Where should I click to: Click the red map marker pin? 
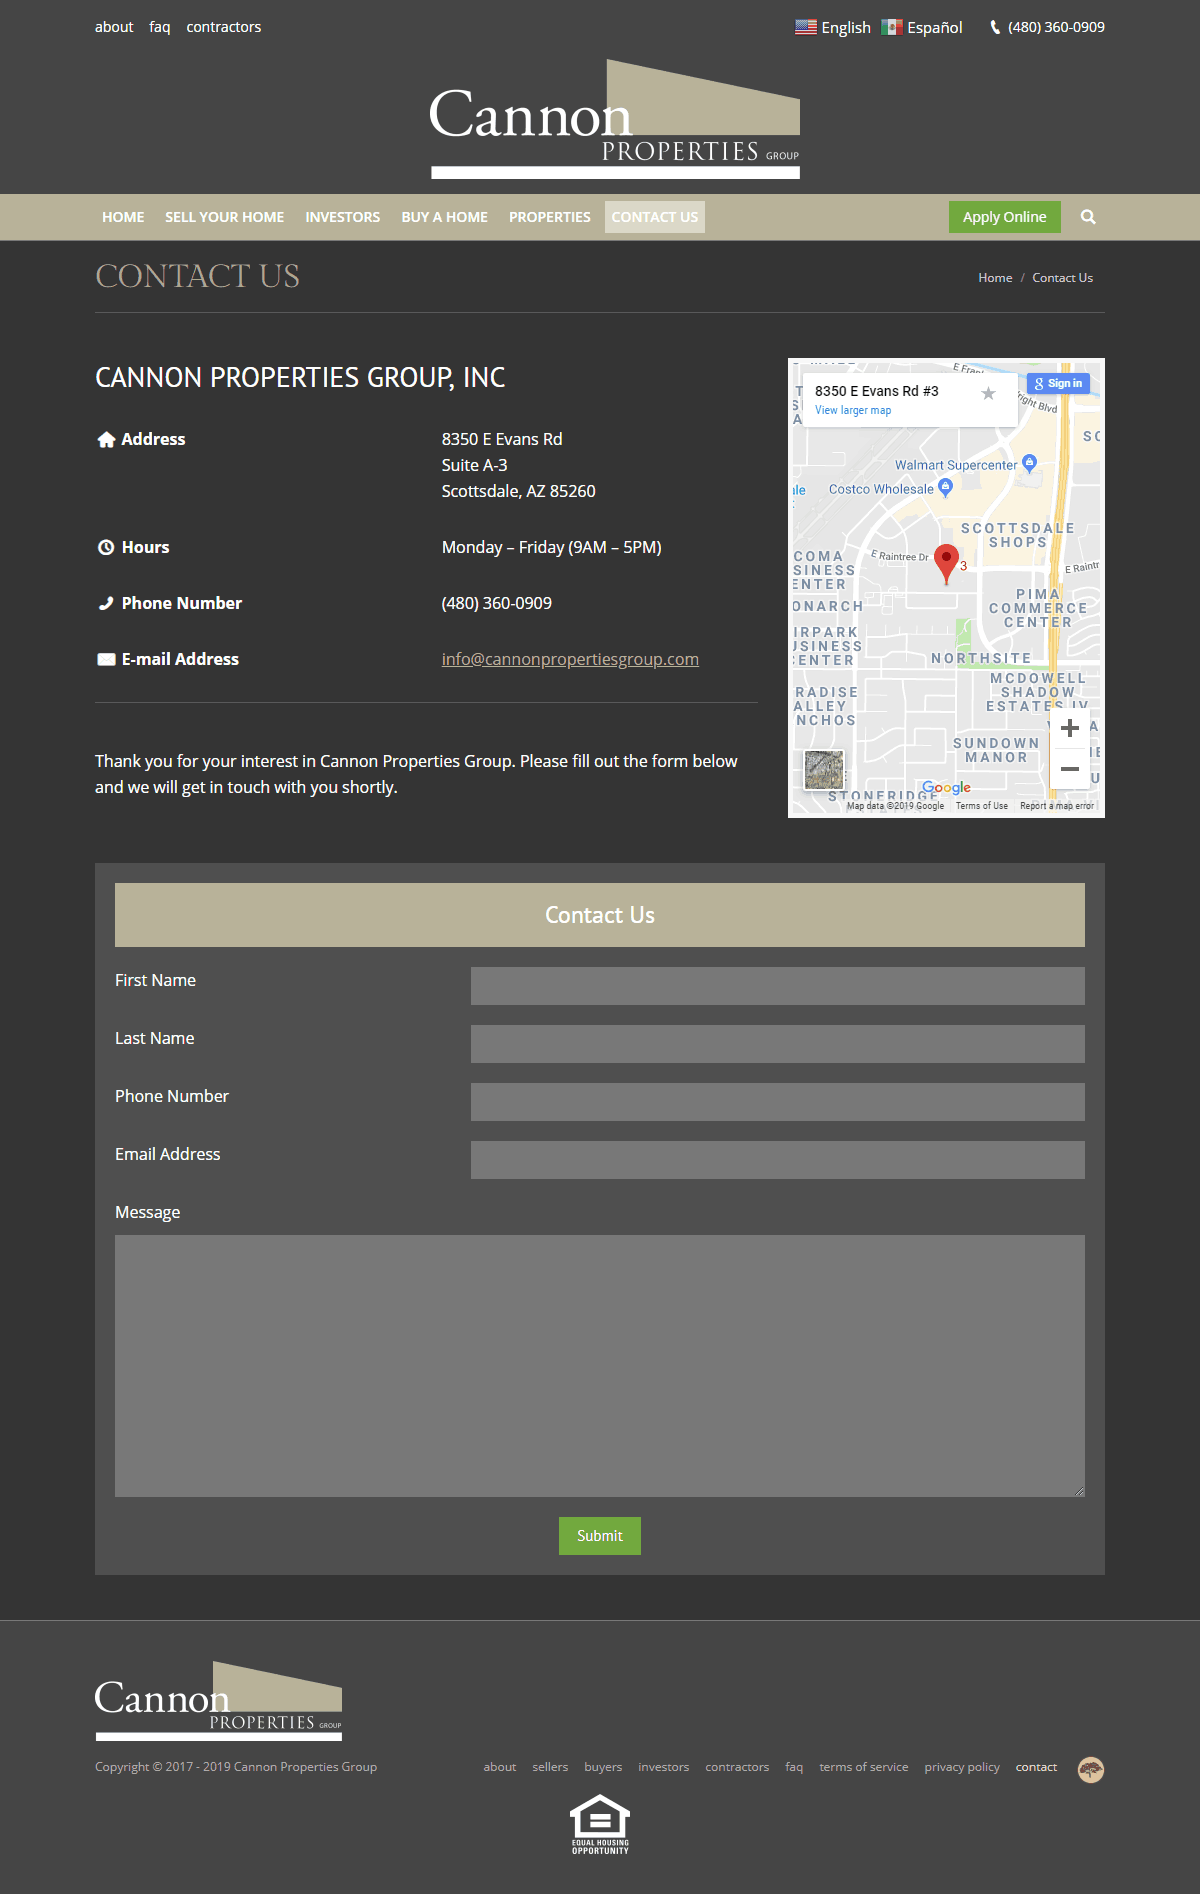coord(946,563)
